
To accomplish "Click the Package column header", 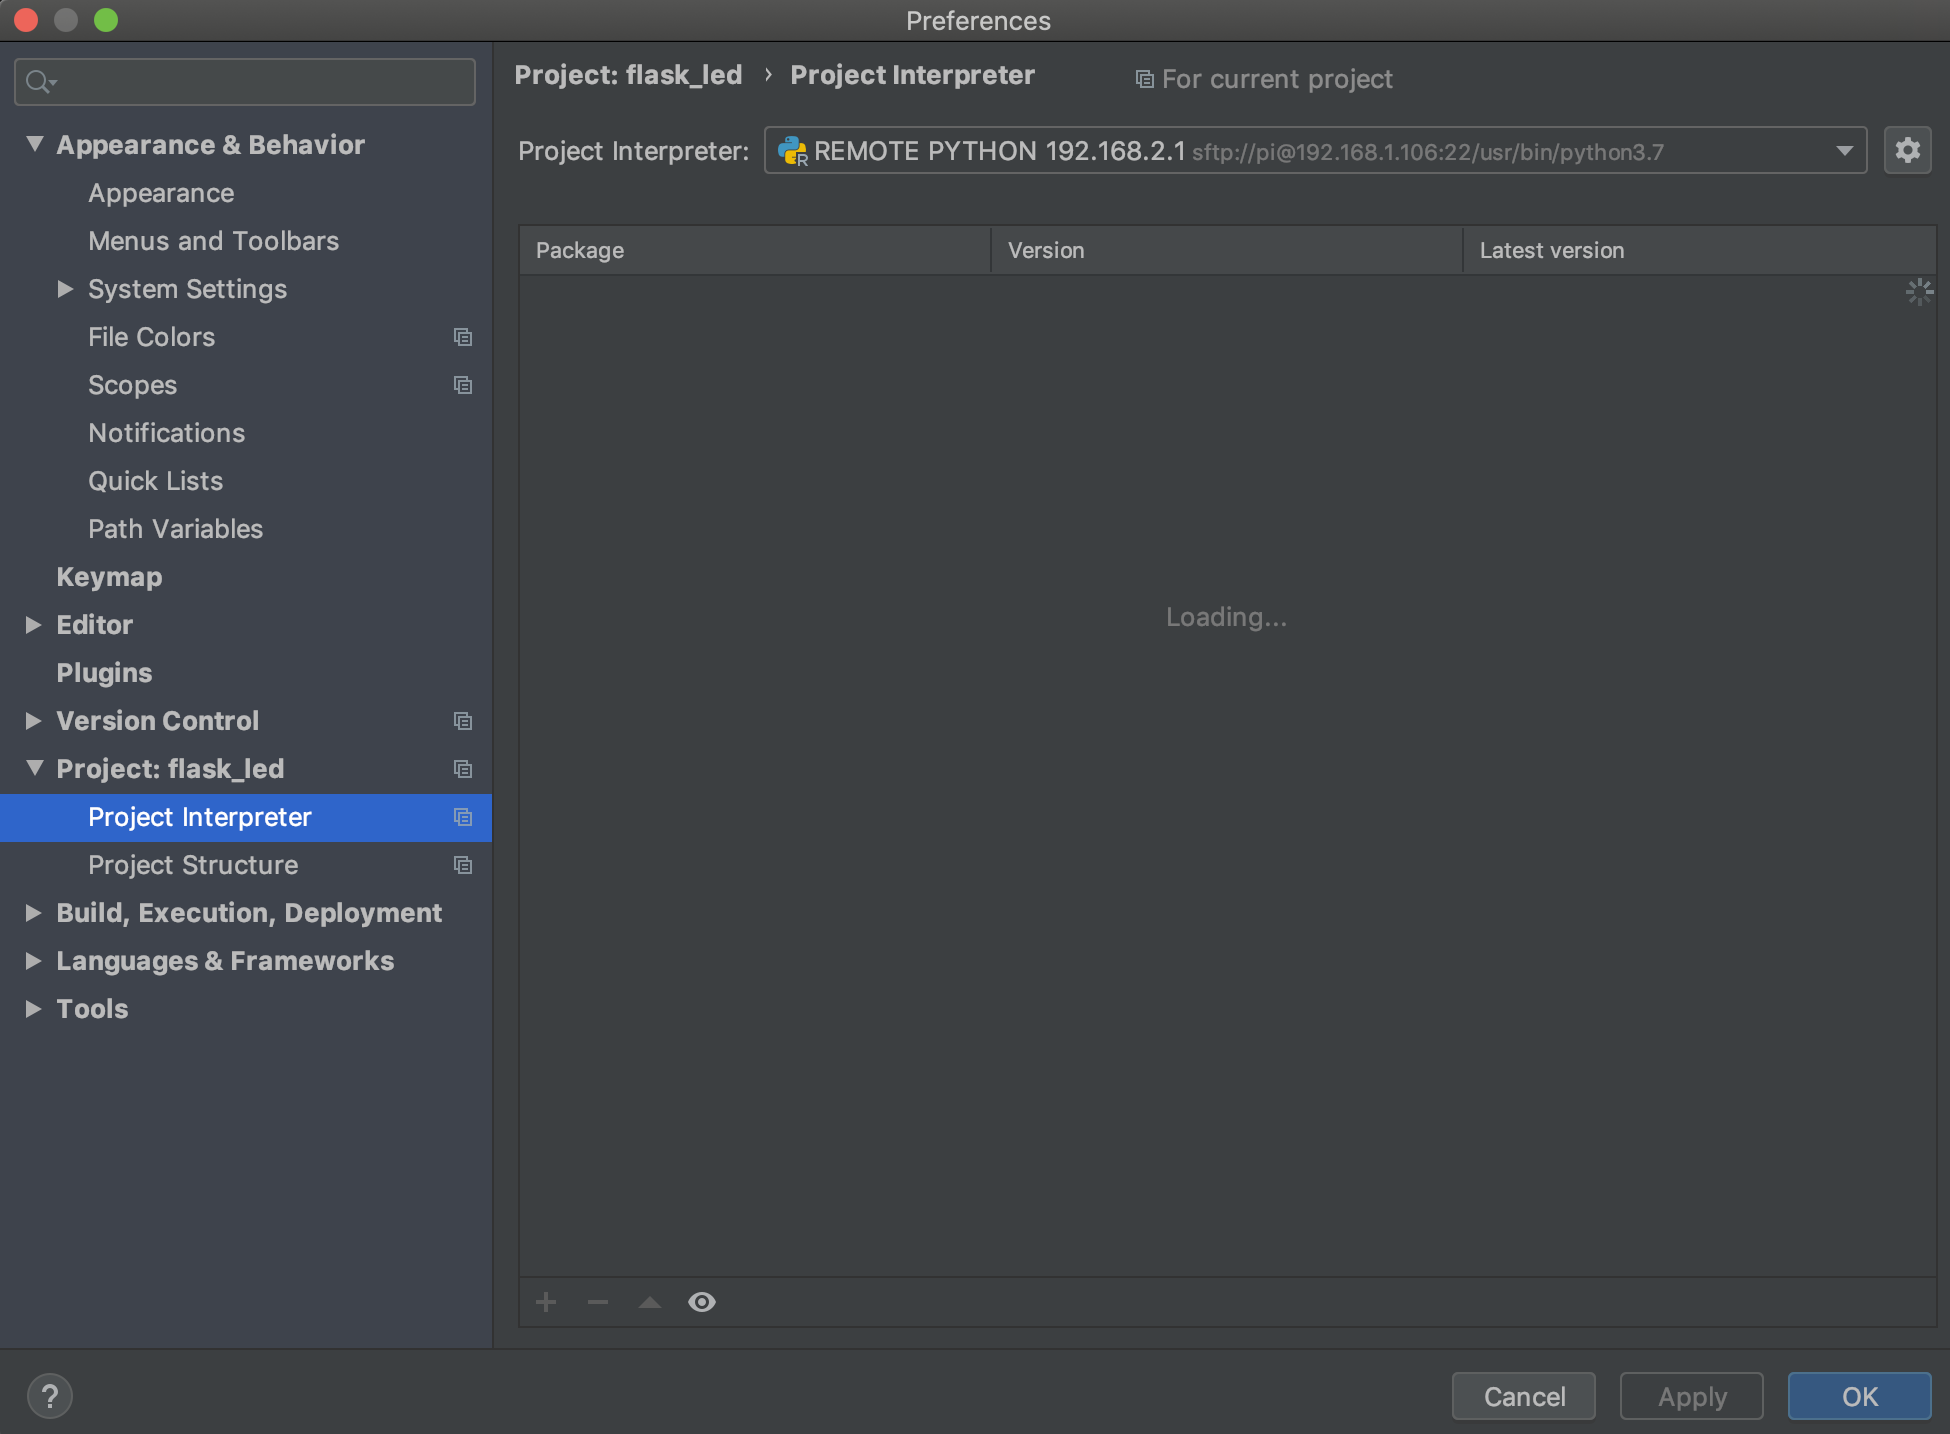I will 754,250.
